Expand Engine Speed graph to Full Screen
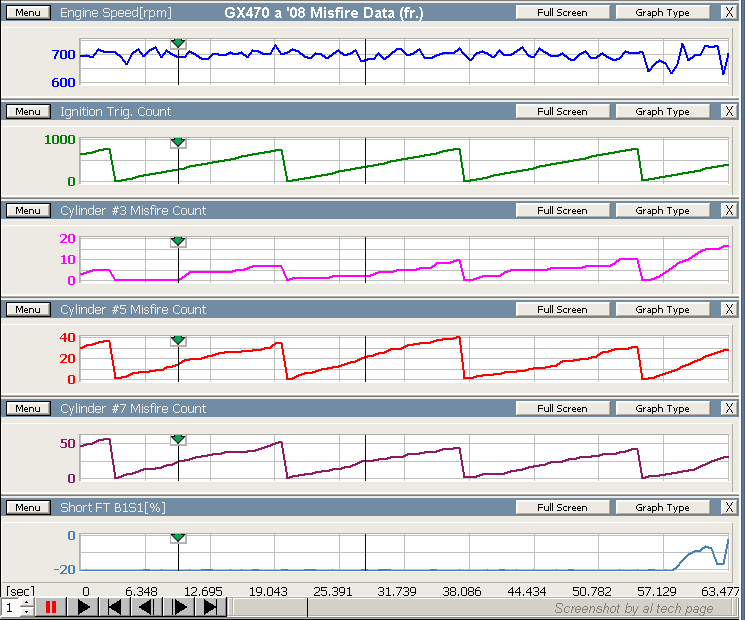The height and width of the screenshot is (620, 745). click(561, 13)
